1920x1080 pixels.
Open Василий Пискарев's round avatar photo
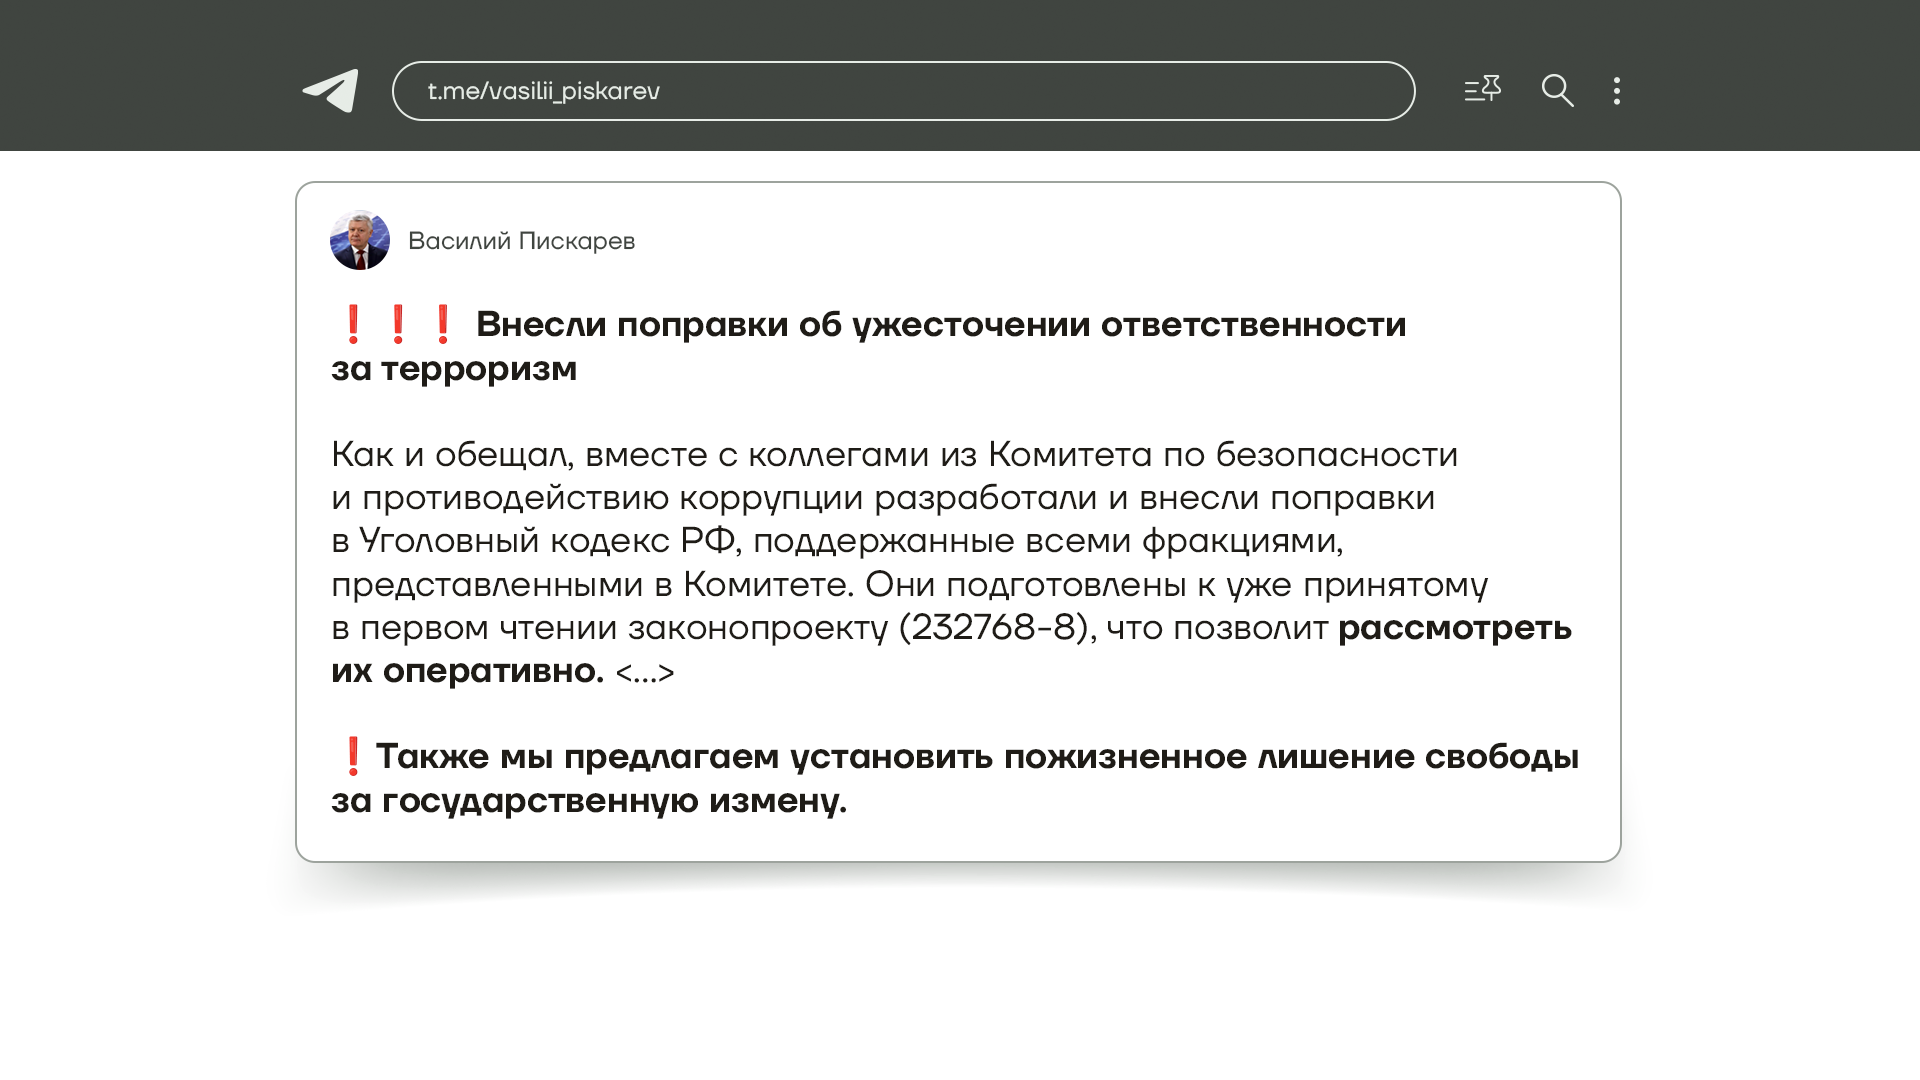click(360, 240)
